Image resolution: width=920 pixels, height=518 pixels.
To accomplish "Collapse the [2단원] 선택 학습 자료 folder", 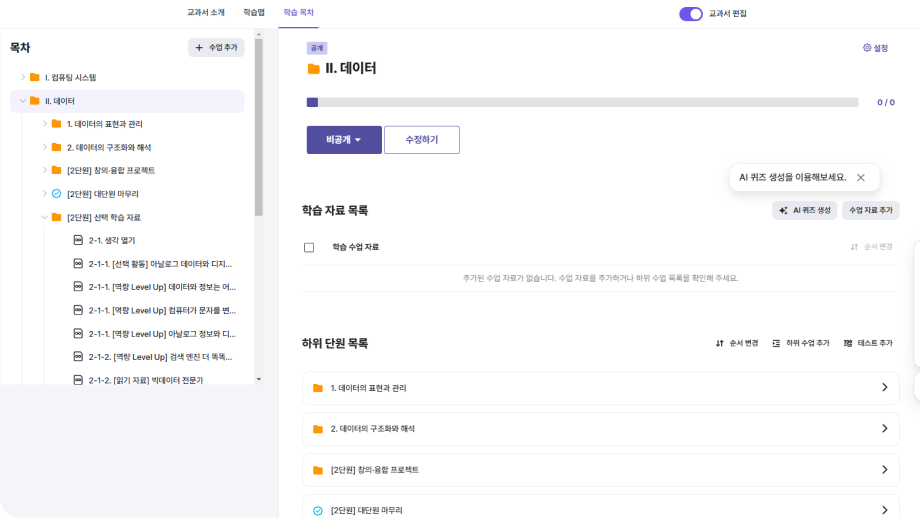I will [x=44, y=217].
